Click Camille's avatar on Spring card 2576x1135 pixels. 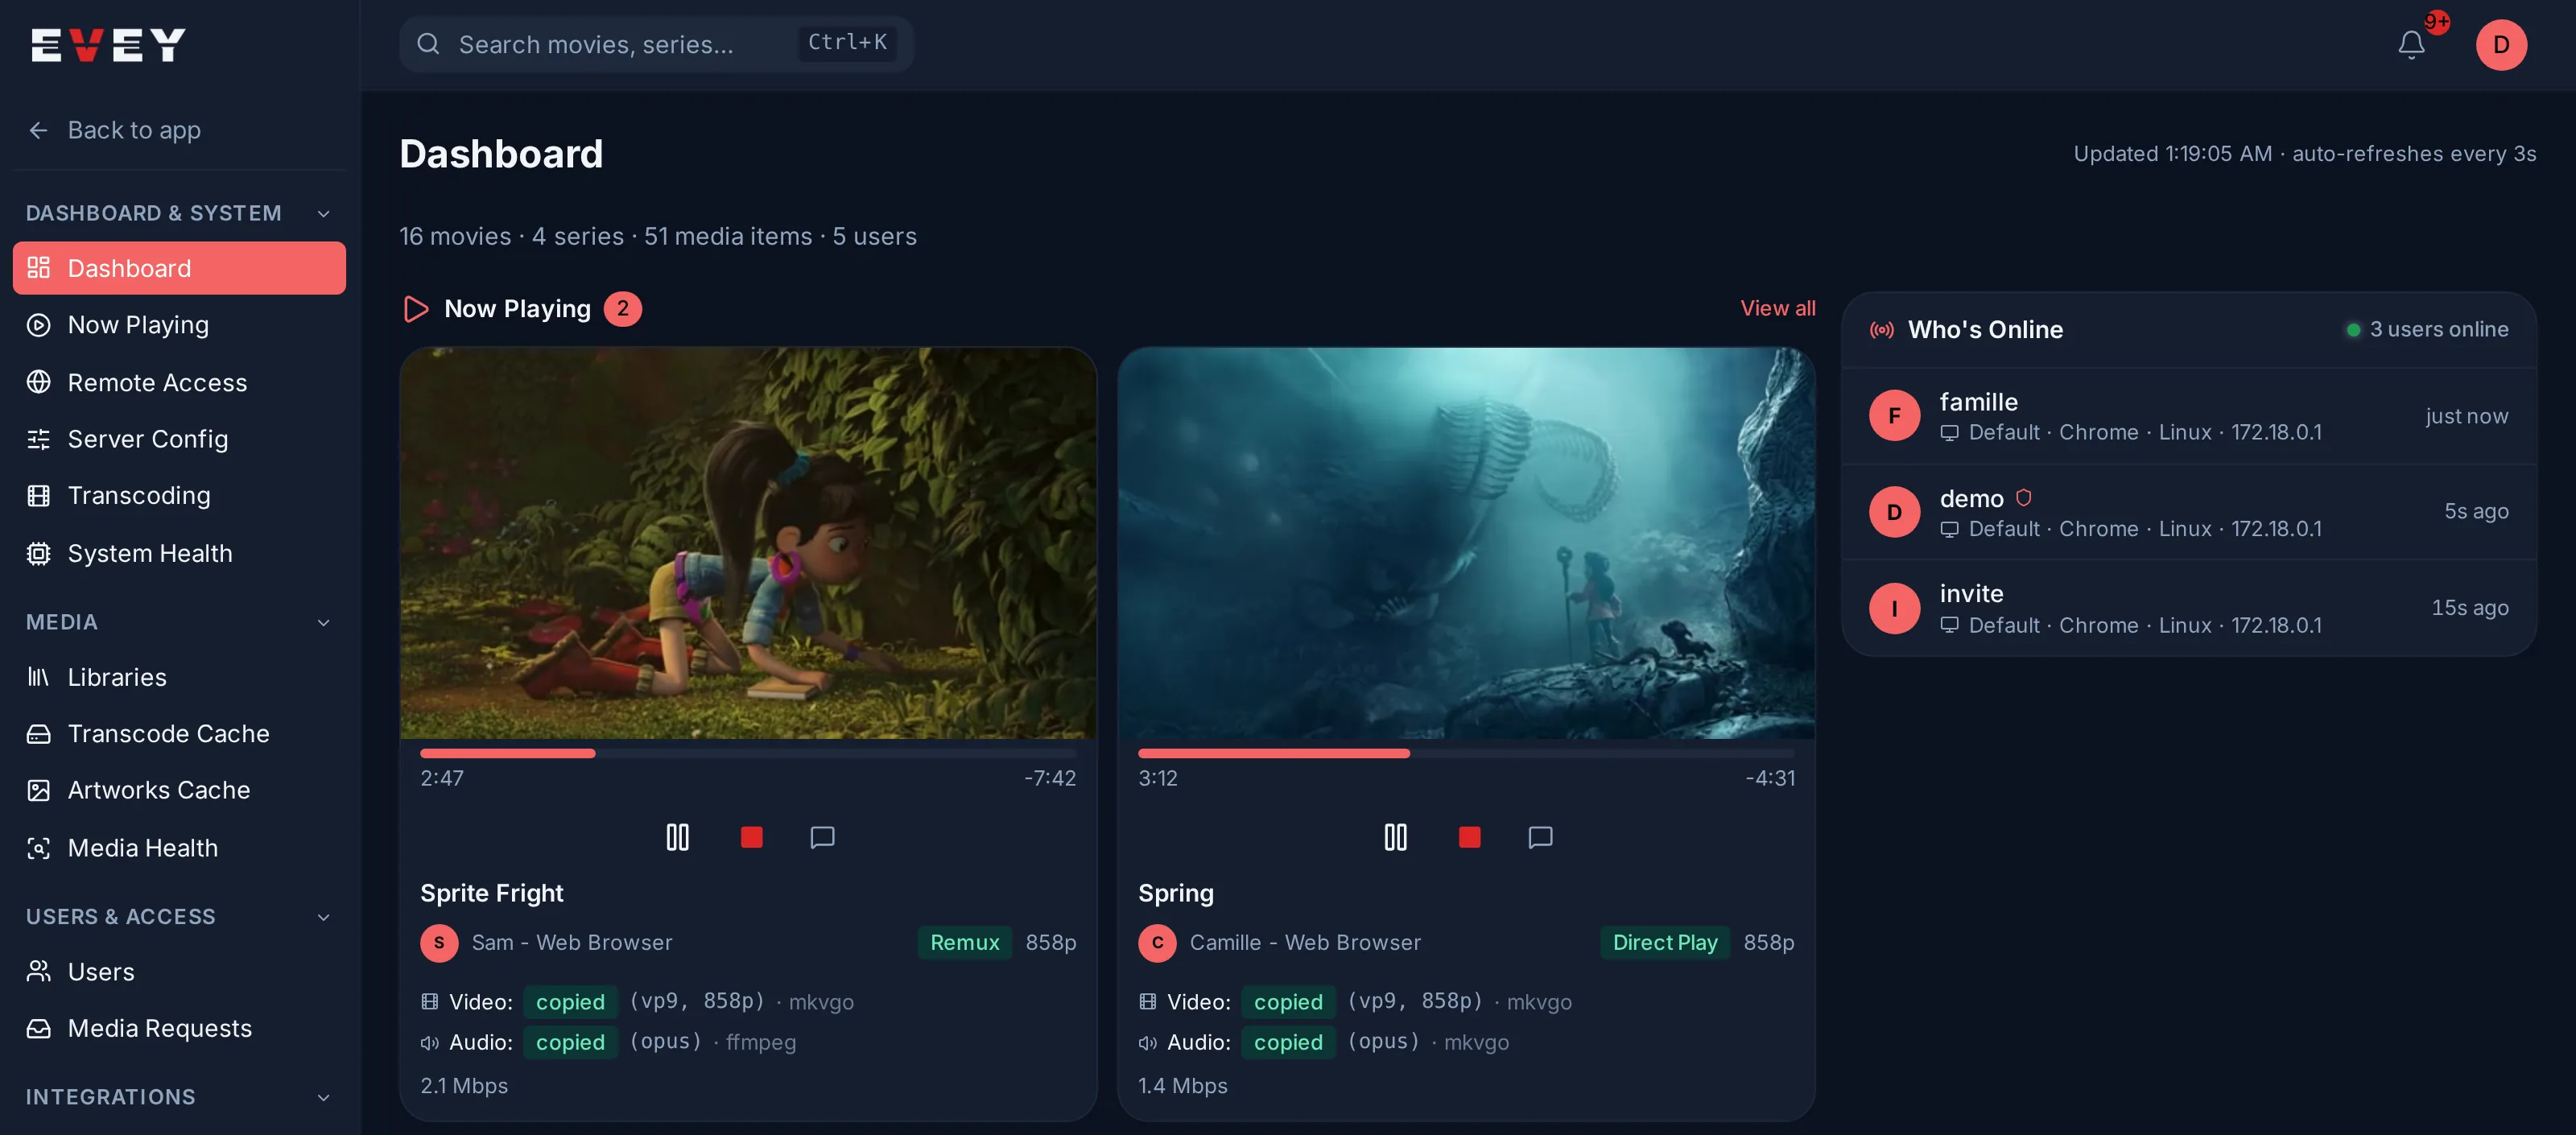click(x=1157, y=943)
